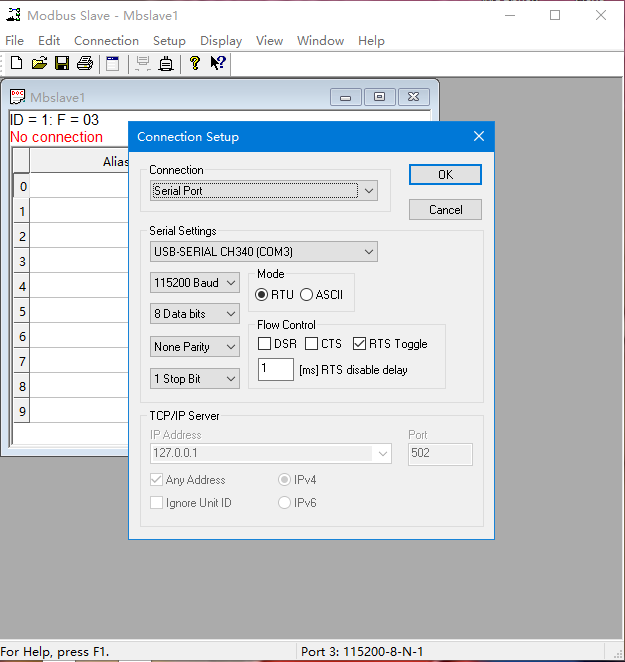625x662 pixels.
Task: Enable the DSR flow control checkbox
Action: pos(264,344)
